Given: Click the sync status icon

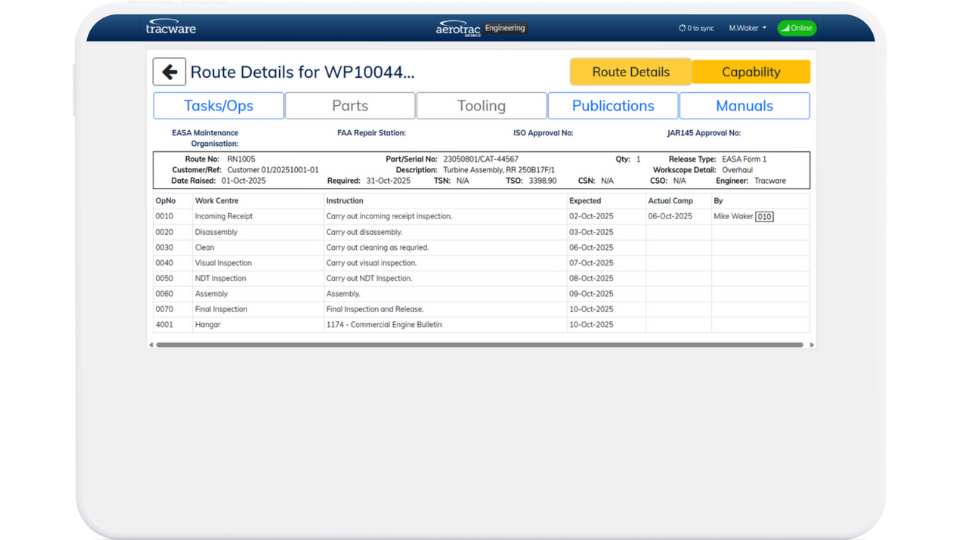Looking at the screenshot, I should point(682,28).
